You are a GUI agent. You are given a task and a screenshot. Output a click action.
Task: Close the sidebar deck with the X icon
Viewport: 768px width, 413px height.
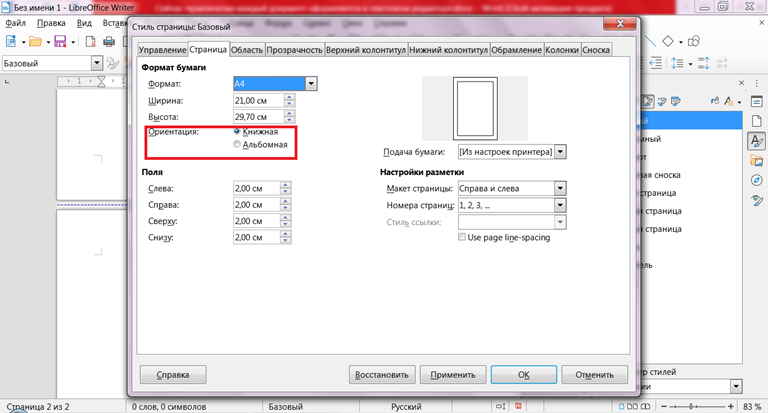coord(742,83)
